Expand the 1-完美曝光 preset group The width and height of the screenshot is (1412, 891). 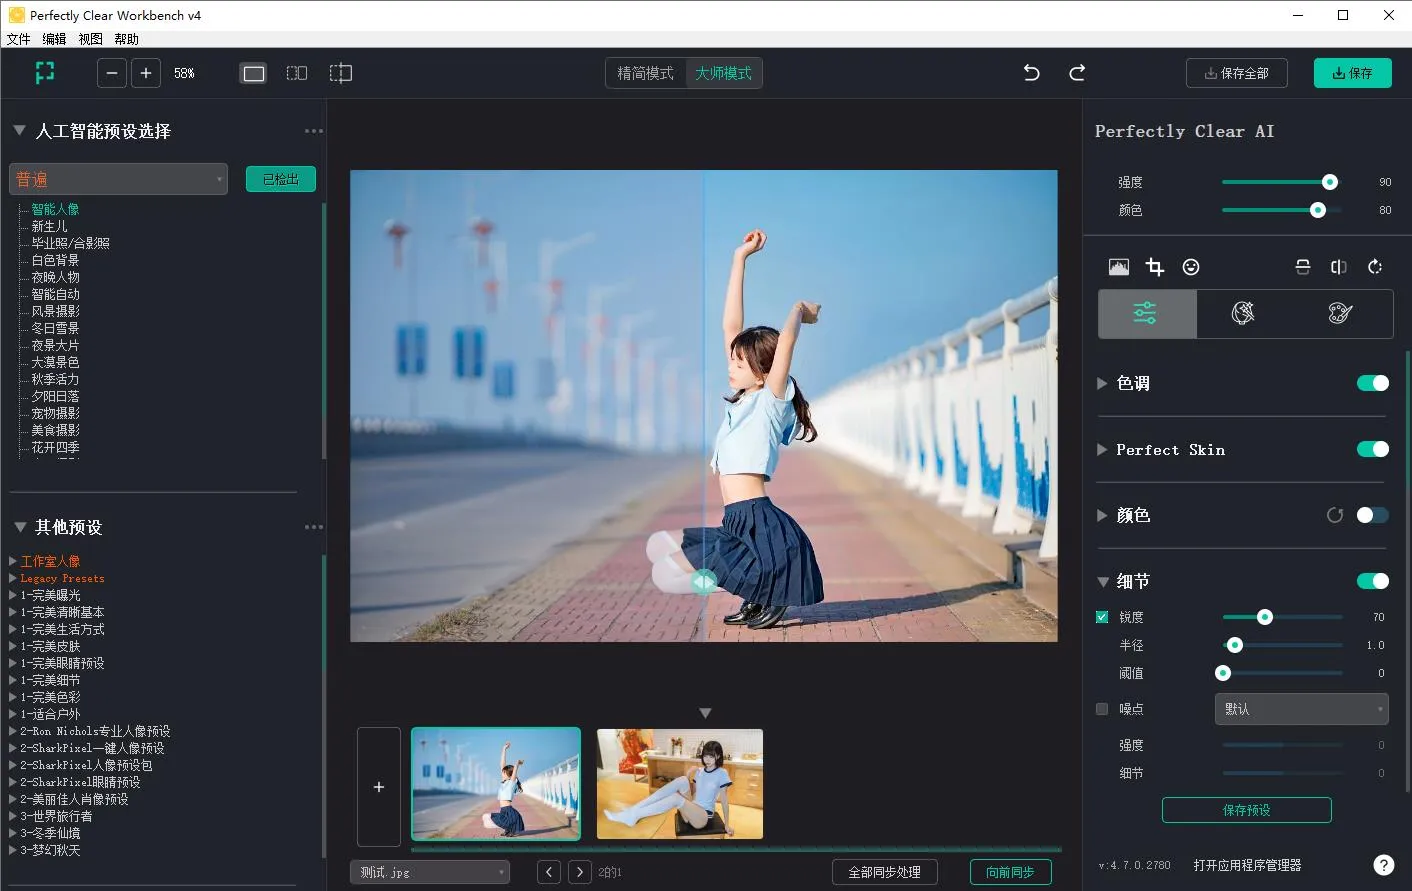click(13, 595)
